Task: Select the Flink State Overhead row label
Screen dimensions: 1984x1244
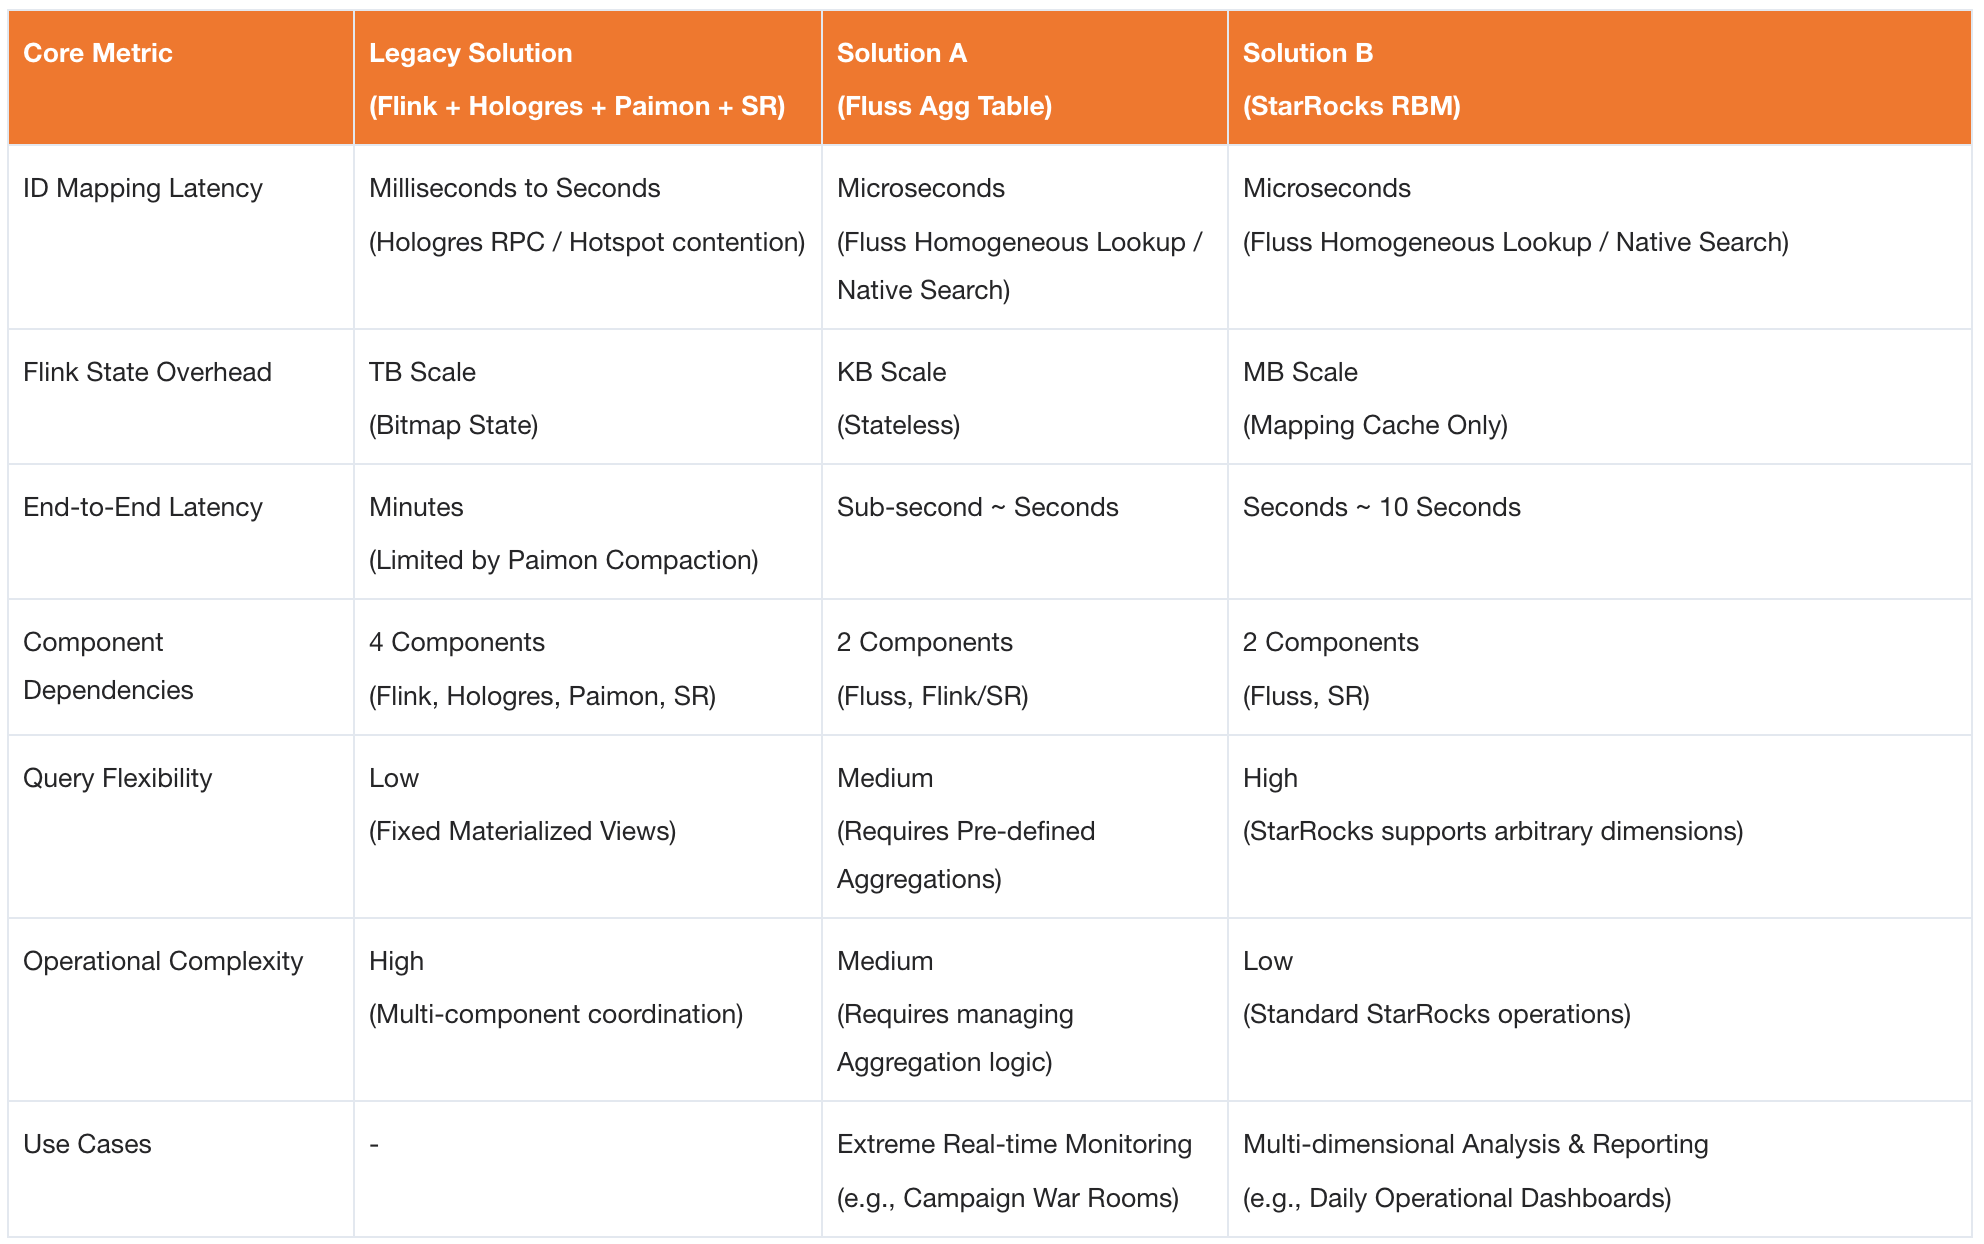Action: tap(147, 373)
